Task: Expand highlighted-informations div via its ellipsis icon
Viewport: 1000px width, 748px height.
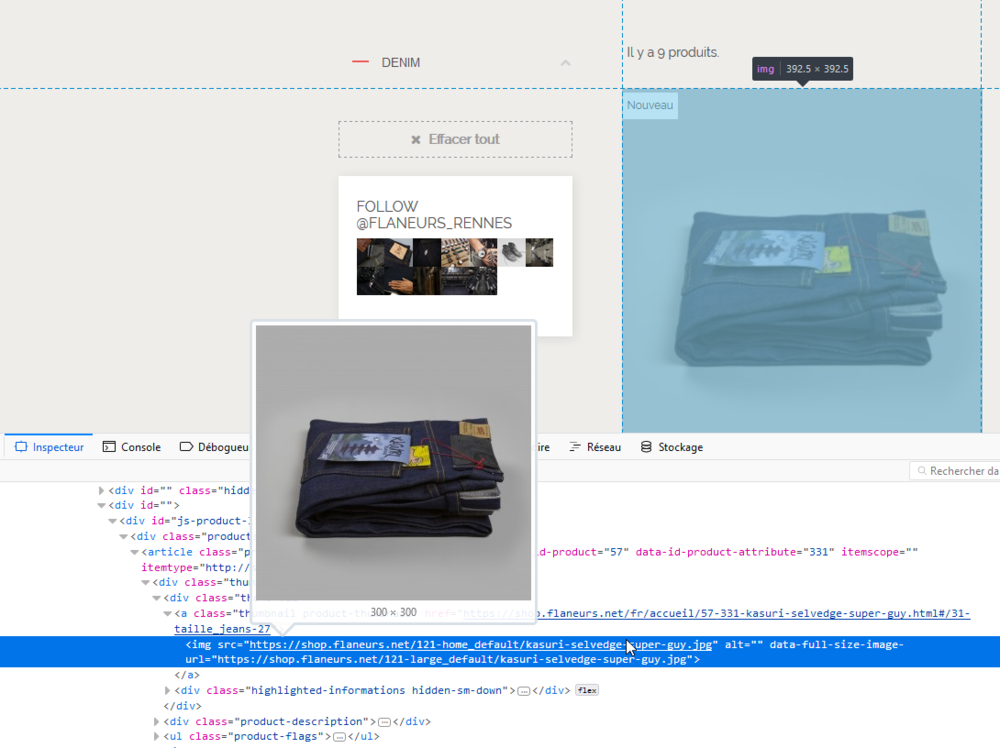Action: [x=523, y=690]
